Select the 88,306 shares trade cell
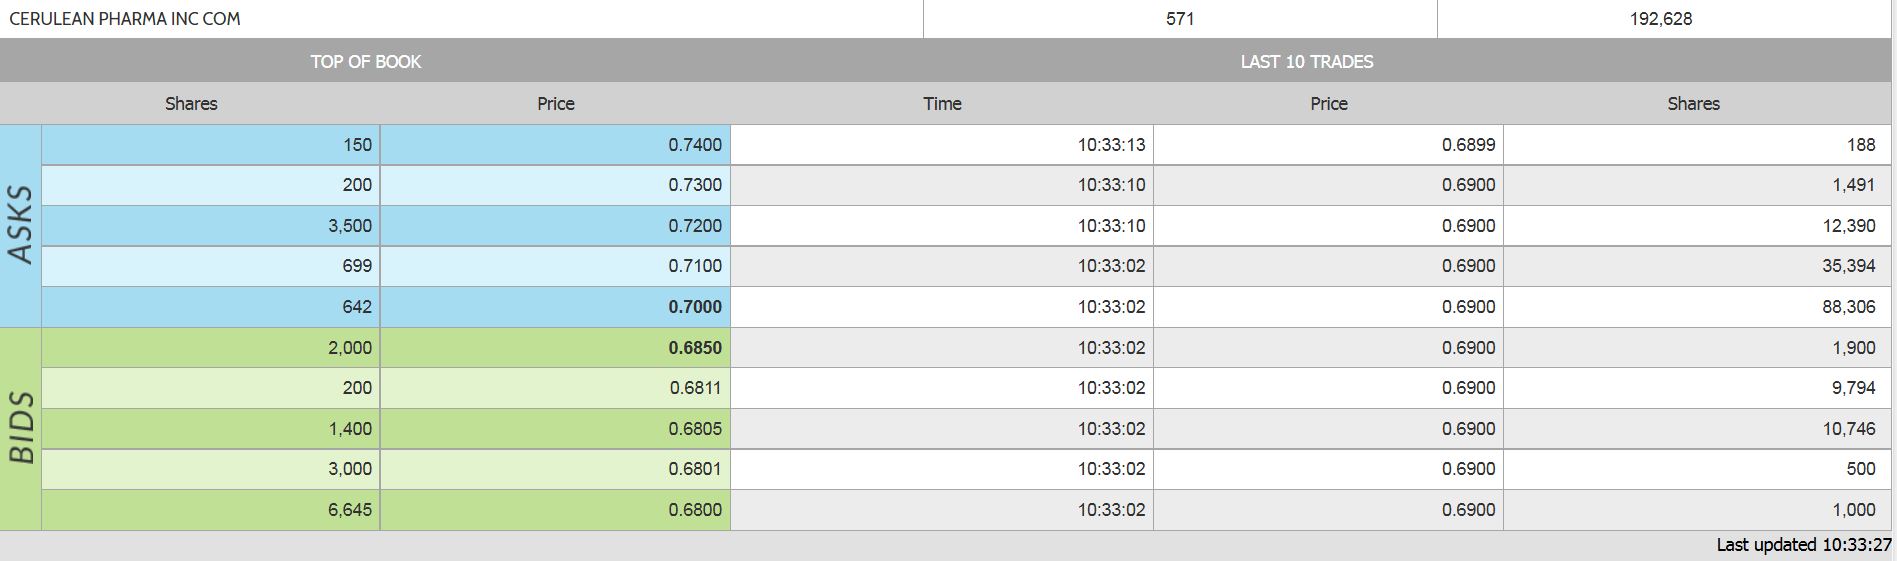Viewport: 1897px width, 561px height. point(1848,307)
